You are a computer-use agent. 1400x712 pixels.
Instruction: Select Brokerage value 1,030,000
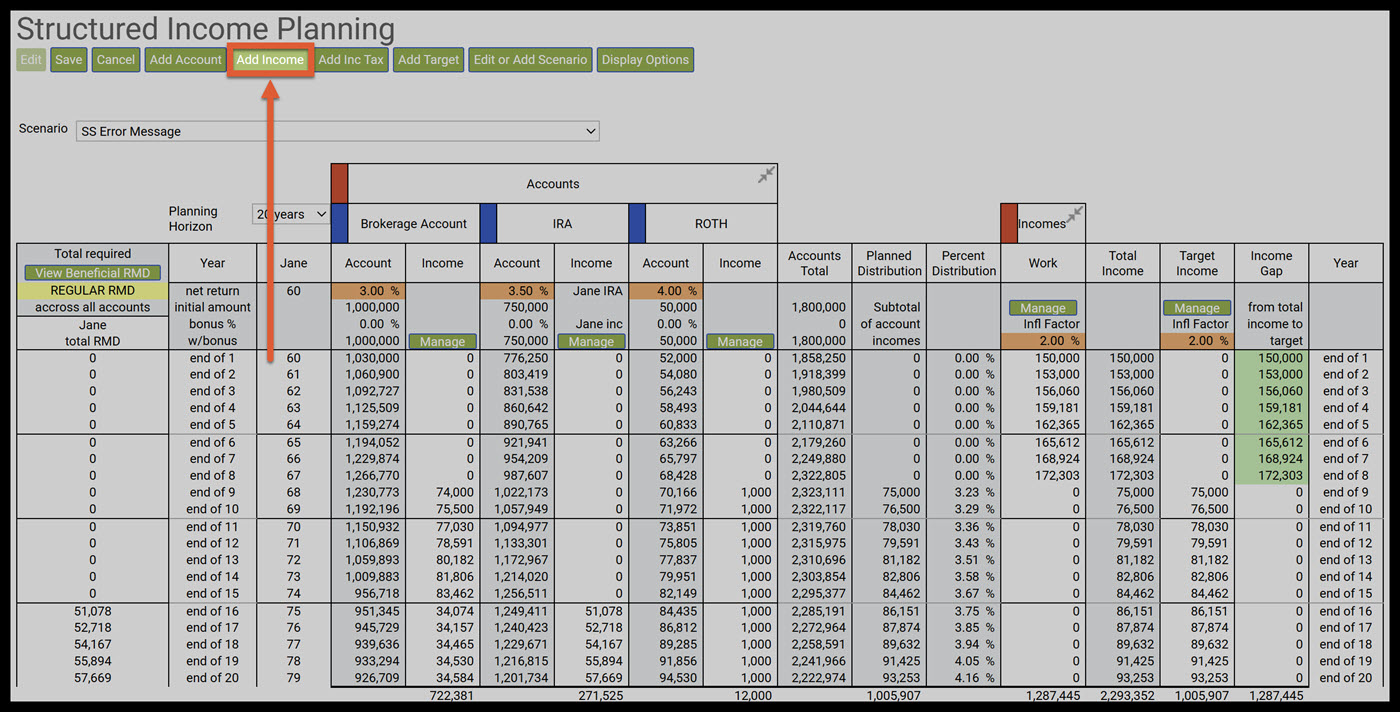[x=371, y=358]
